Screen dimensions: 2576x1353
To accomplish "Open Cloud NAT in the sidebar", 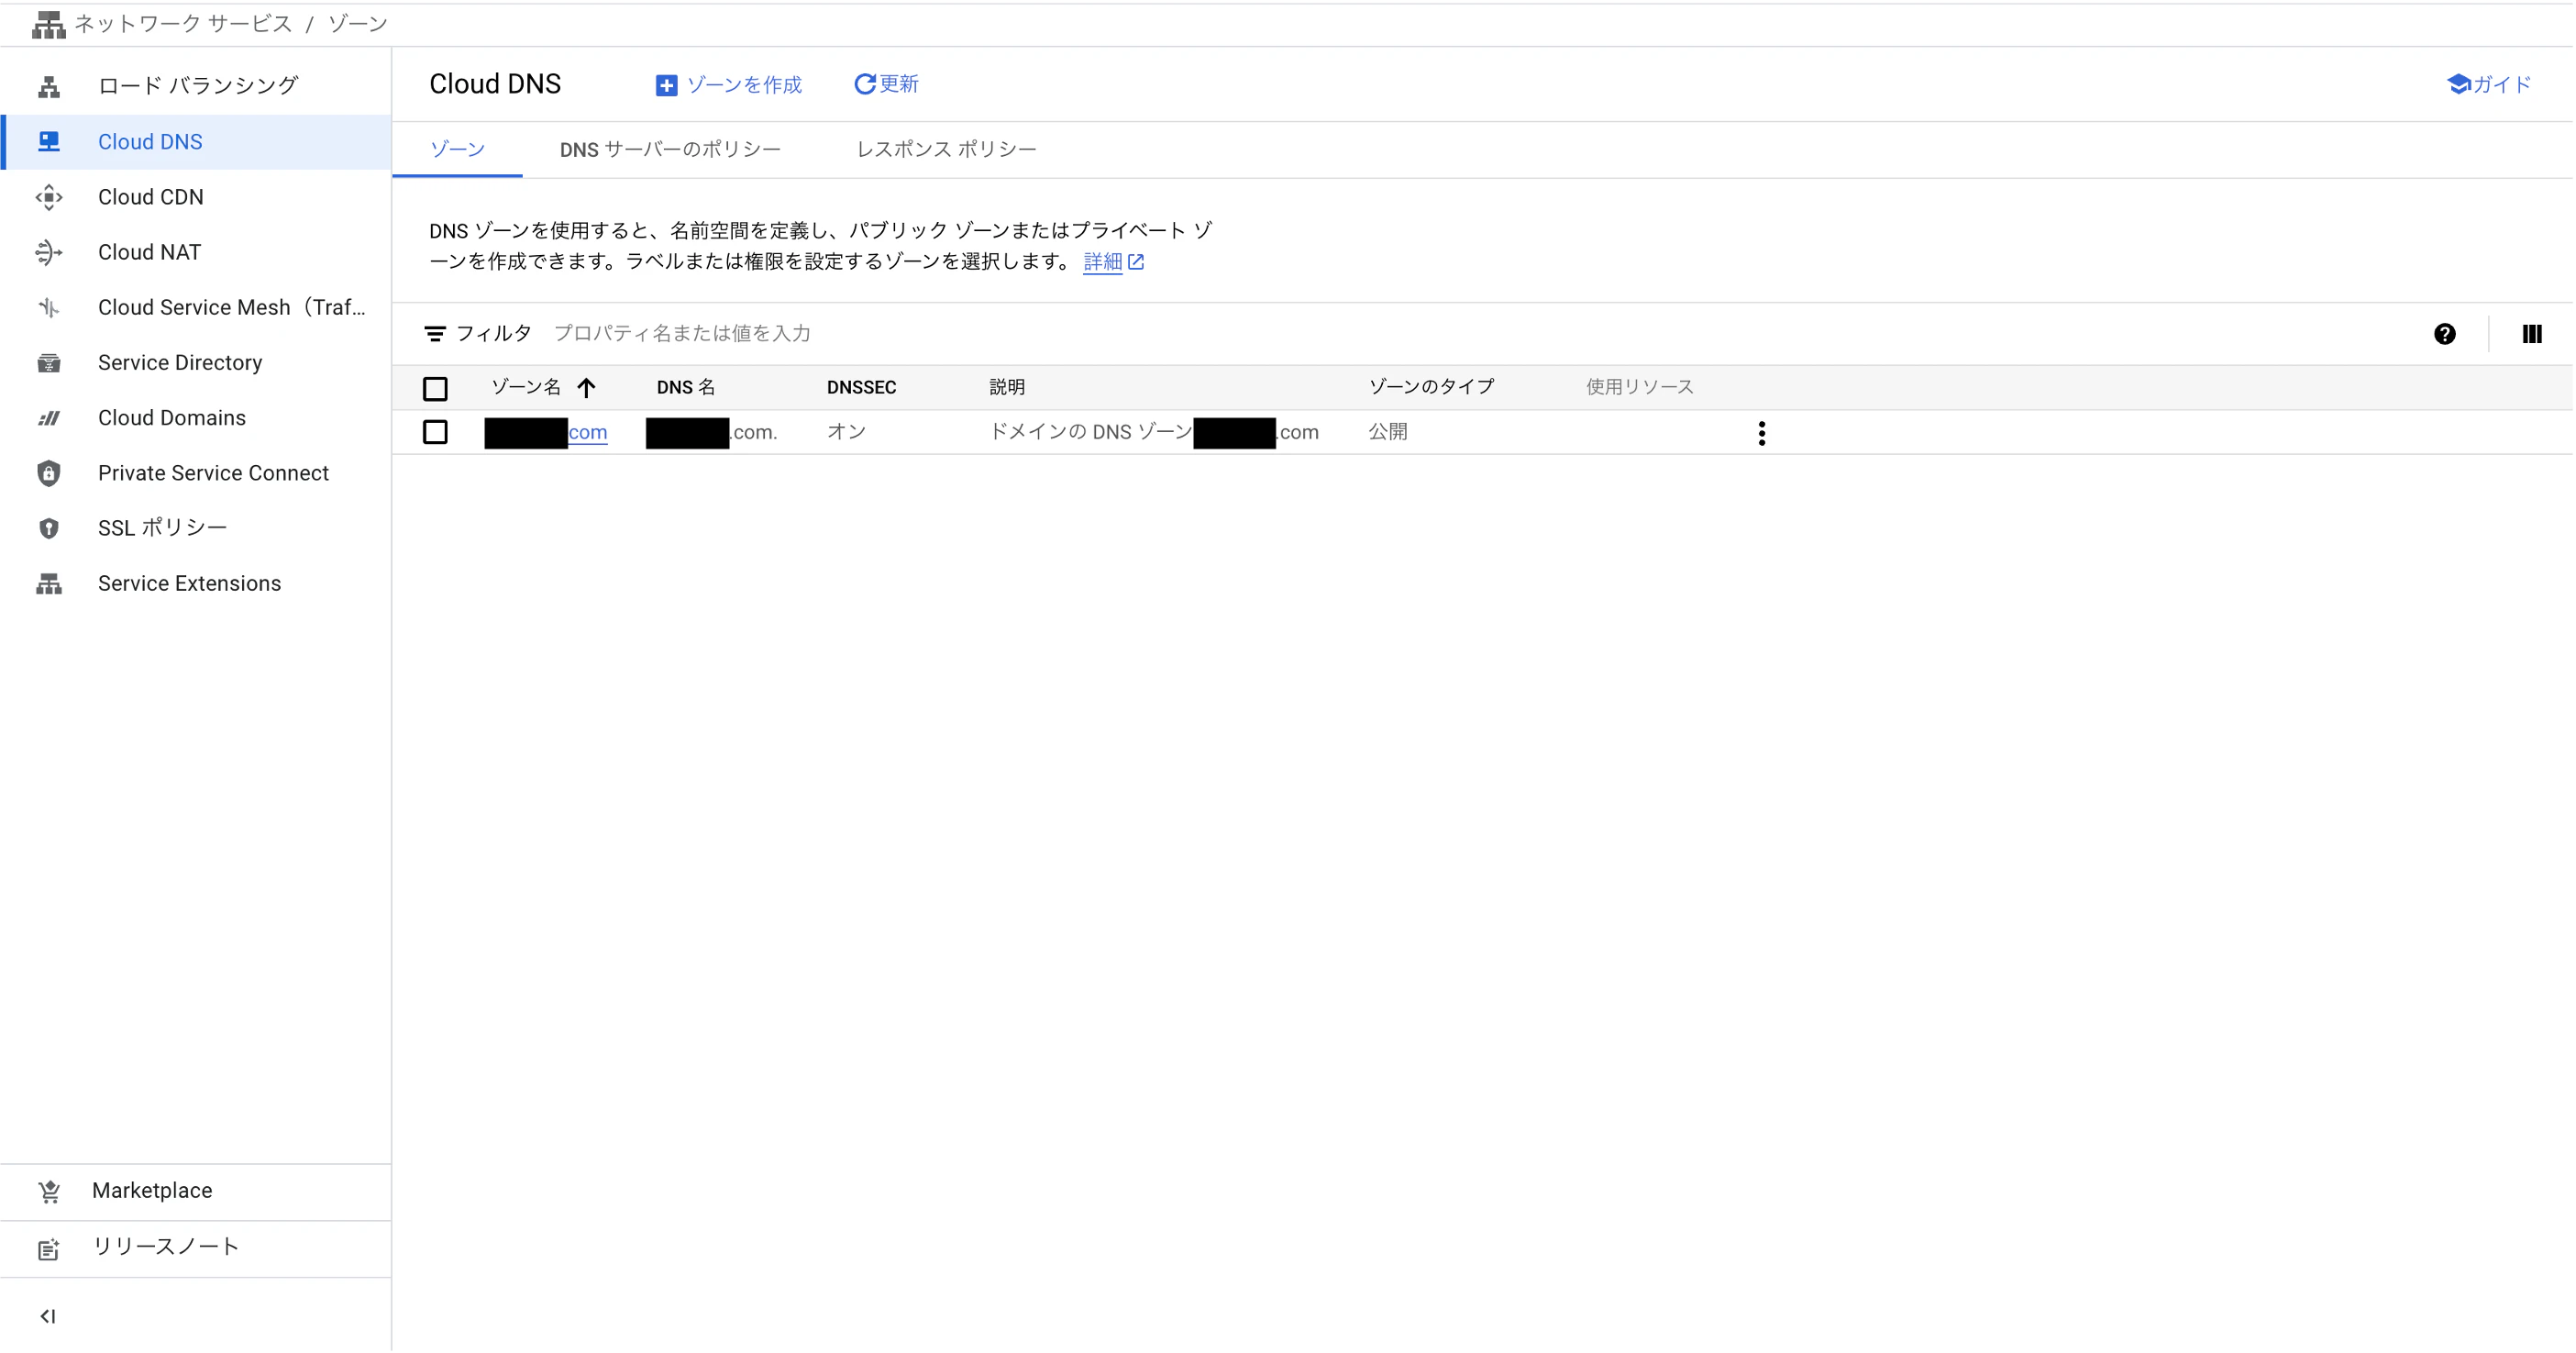I will [x=196, y=252].
